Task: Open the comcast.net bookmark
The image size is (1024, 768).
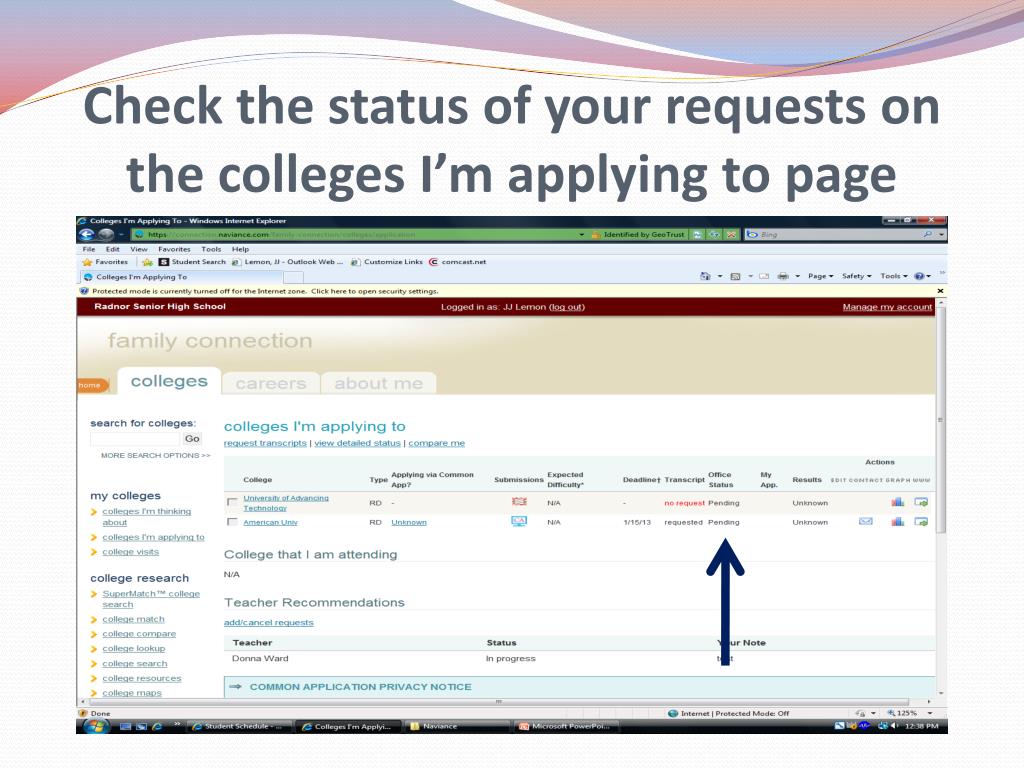Action: pyautogui.click(x=457, y=262)
